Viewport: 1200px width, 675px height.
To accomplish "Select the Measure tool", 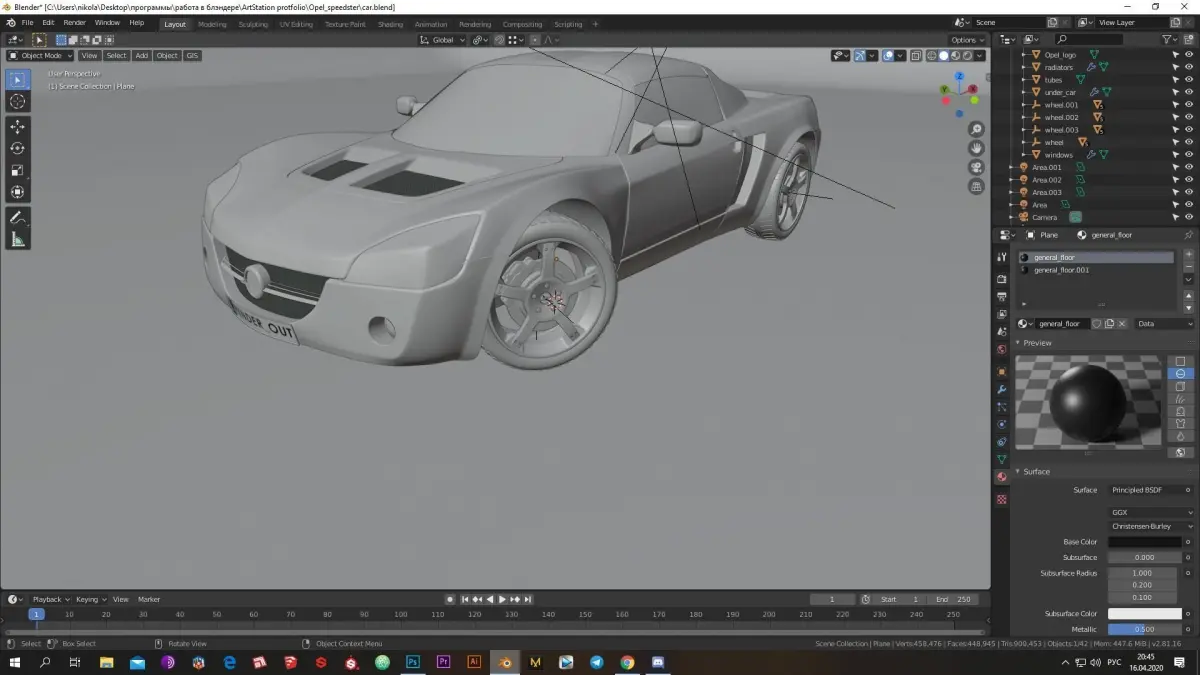I will [17, 239].
